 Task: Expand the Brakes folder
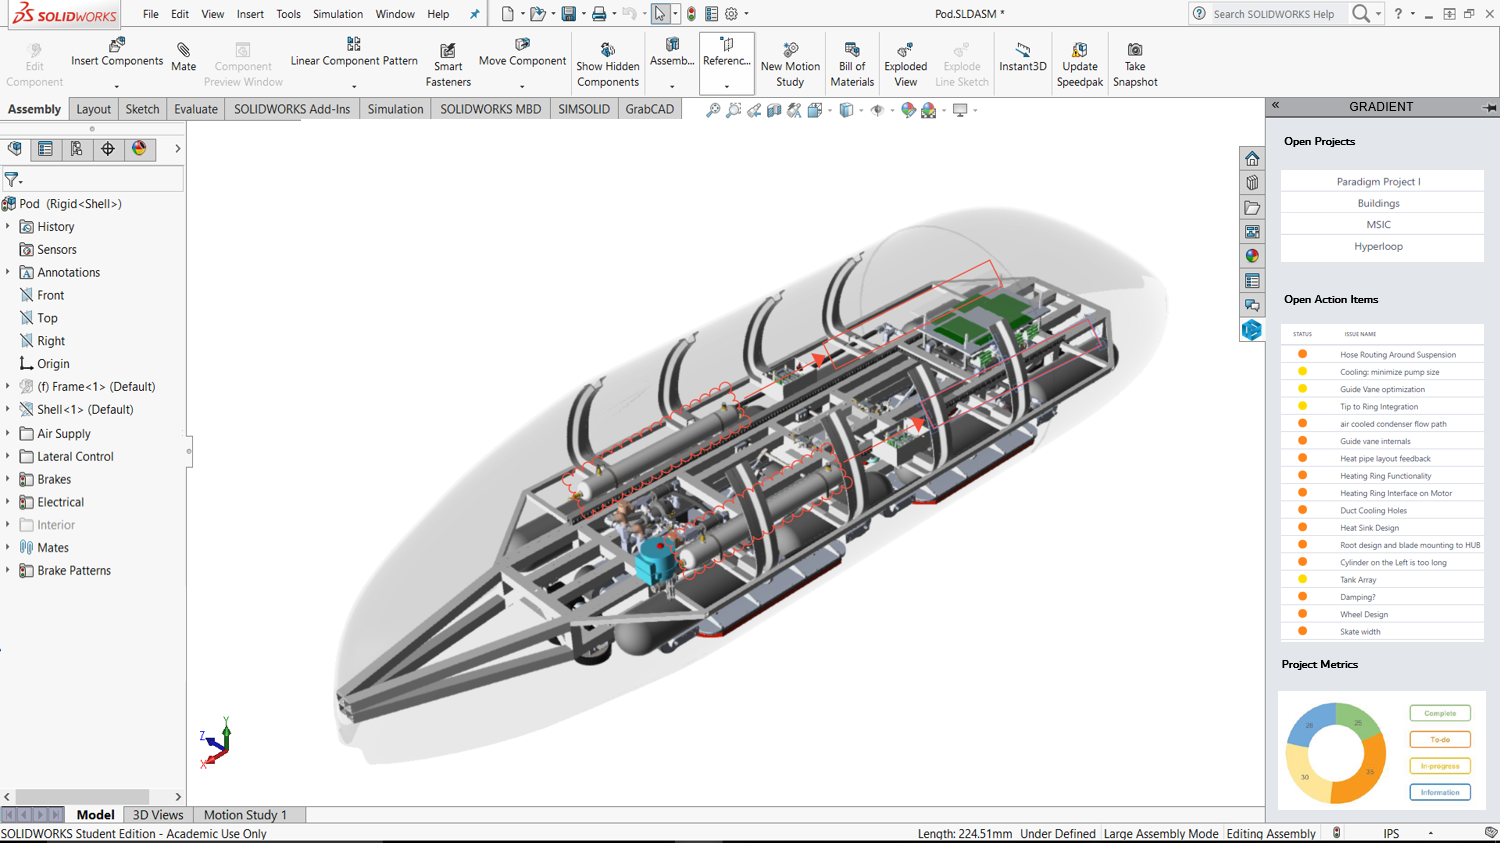8,479
